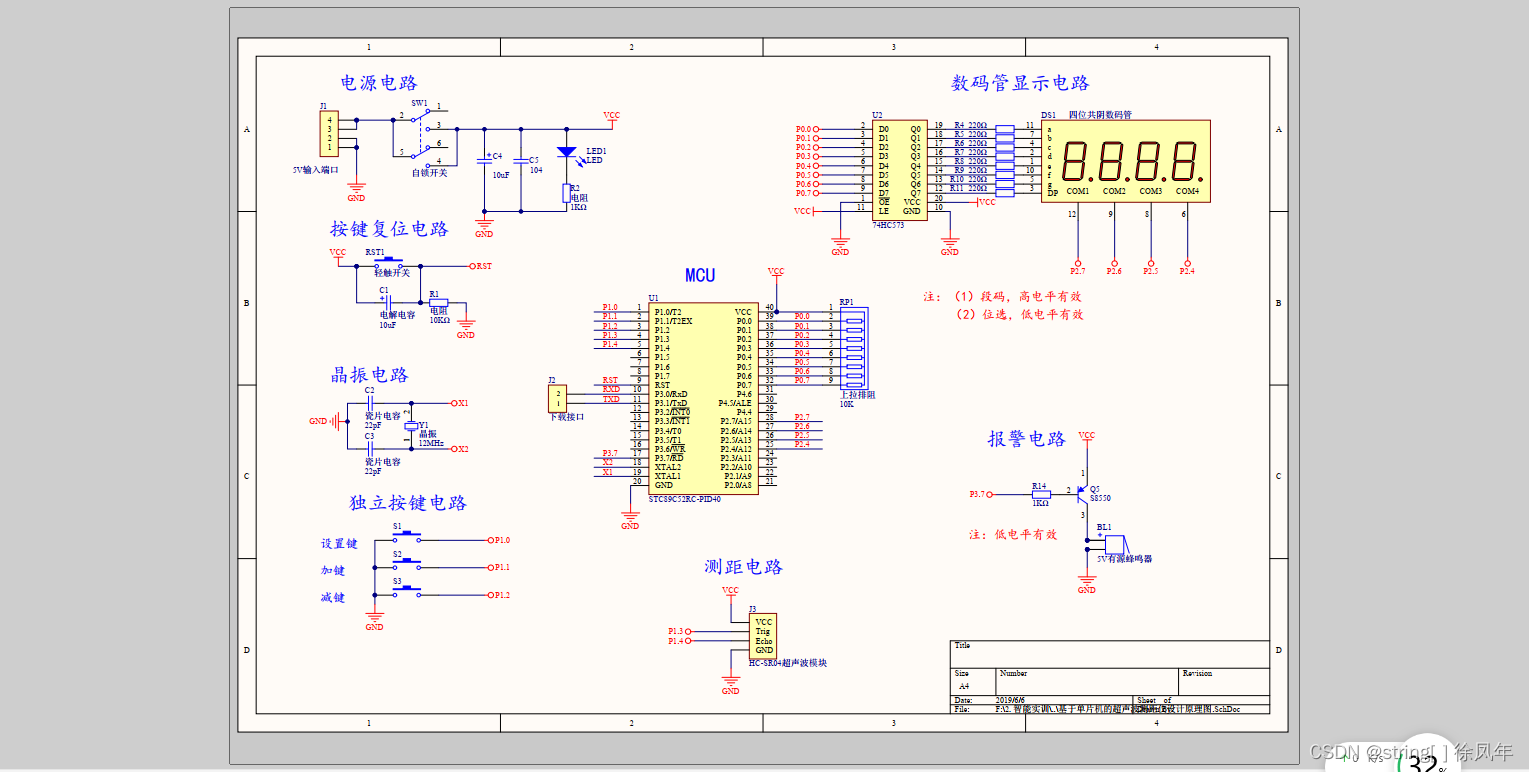Click the 加键 label beside S2
This screenshot has height=772, width=1529.
(x=333, y=571)
